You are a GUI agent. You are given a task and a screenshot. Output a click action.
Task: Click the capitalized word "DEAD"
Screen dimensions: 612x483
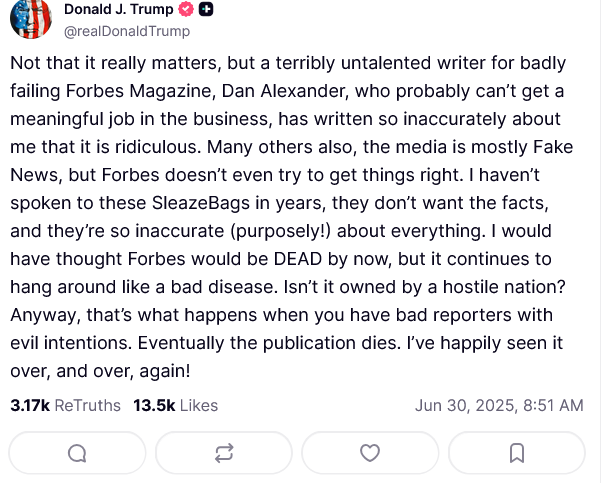(298, 259)
